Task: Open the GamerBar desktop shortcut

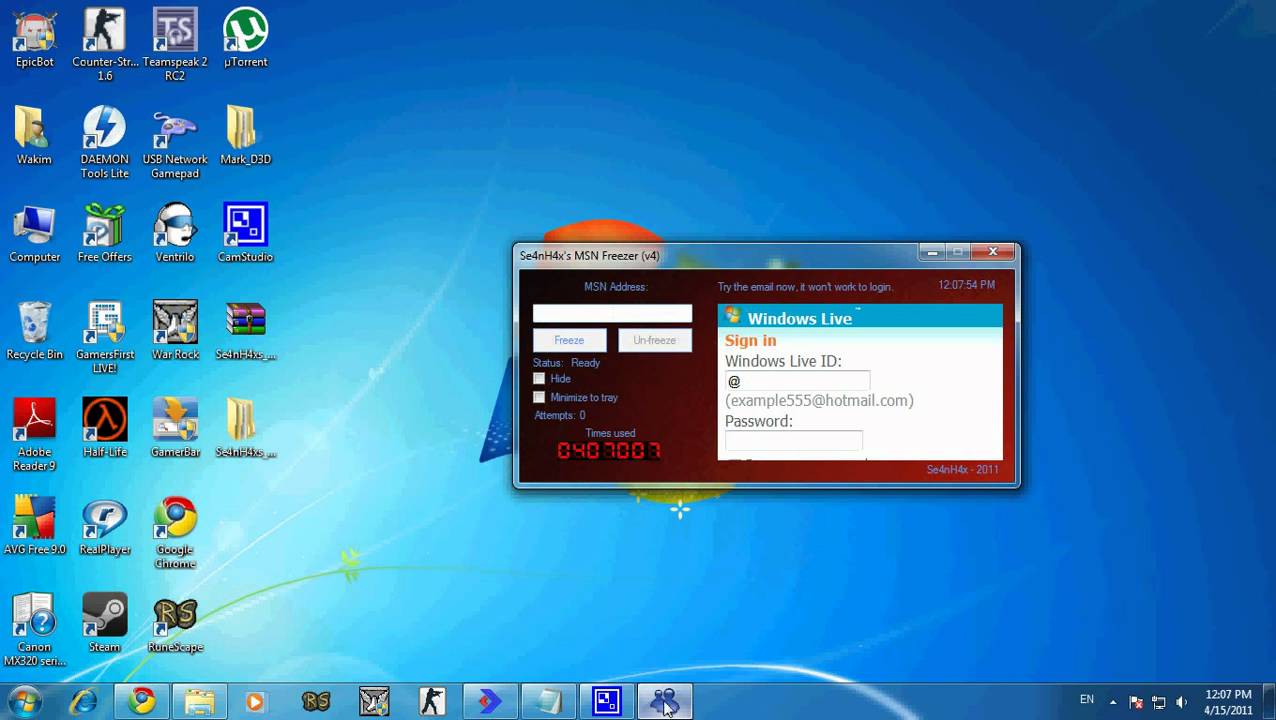Action: click(175, 428)
